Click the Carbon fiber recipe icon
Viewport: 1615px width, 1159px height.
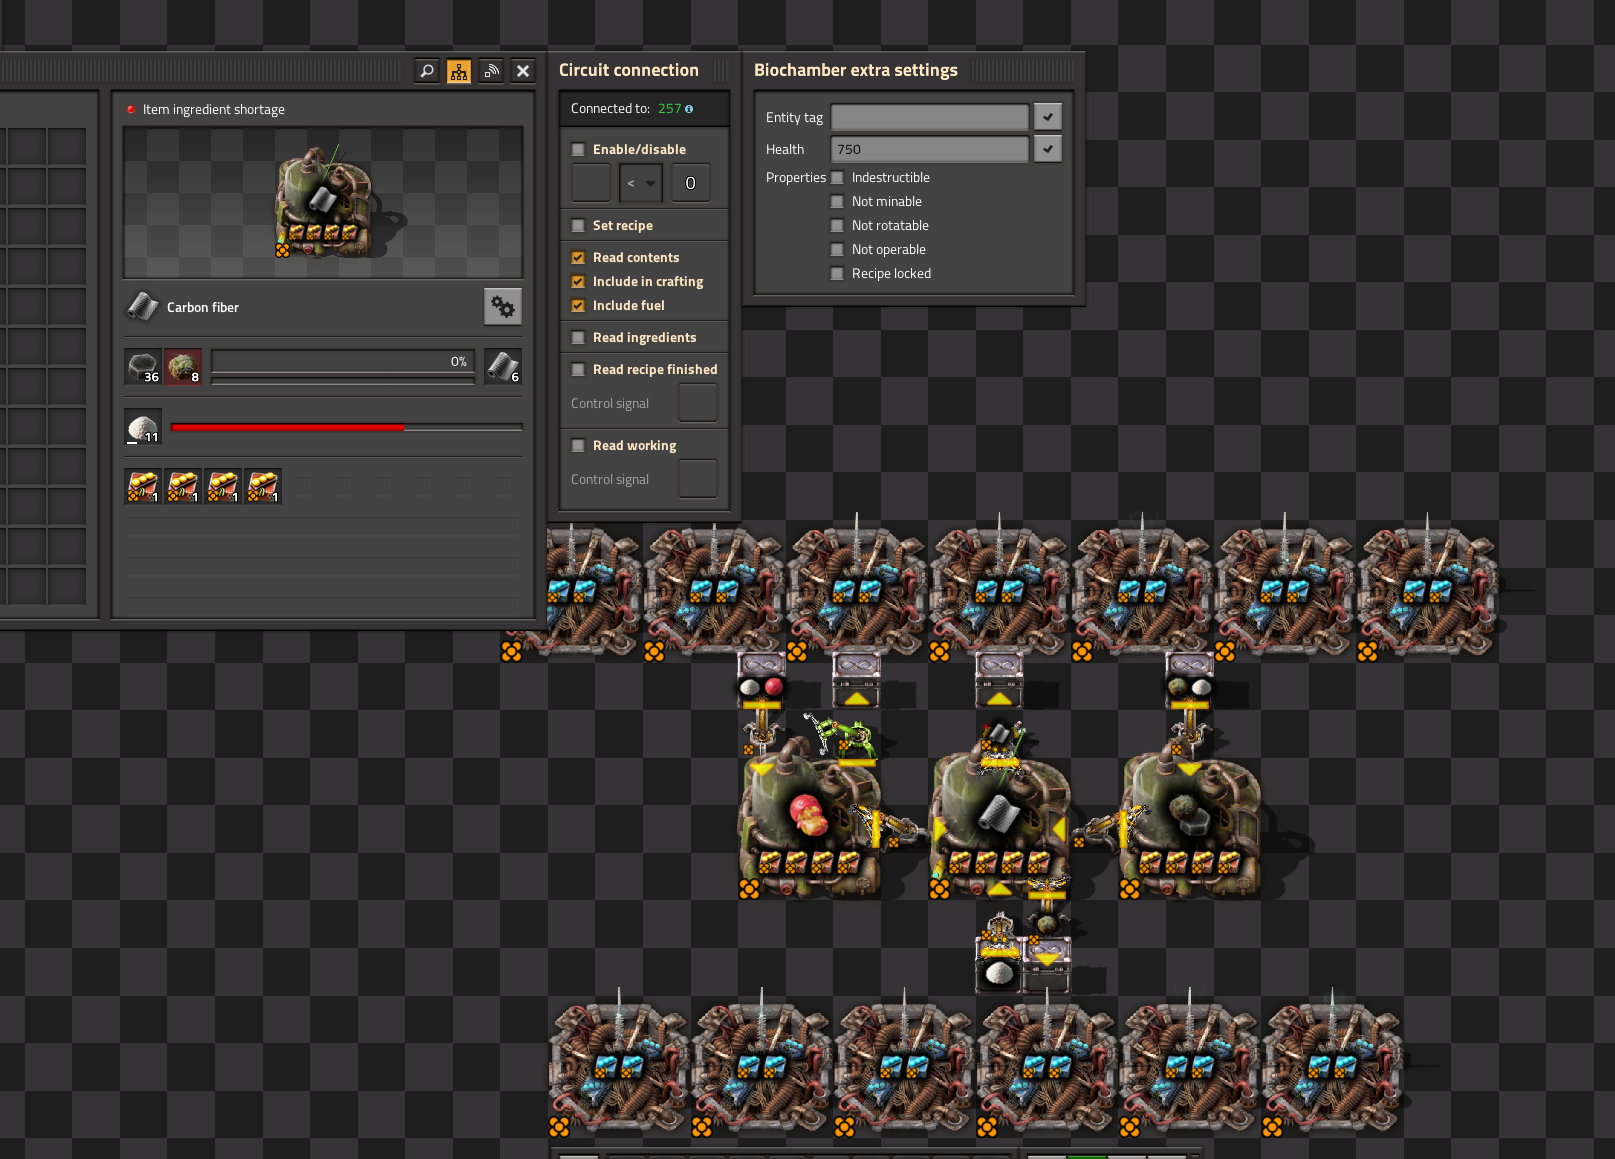143,307
